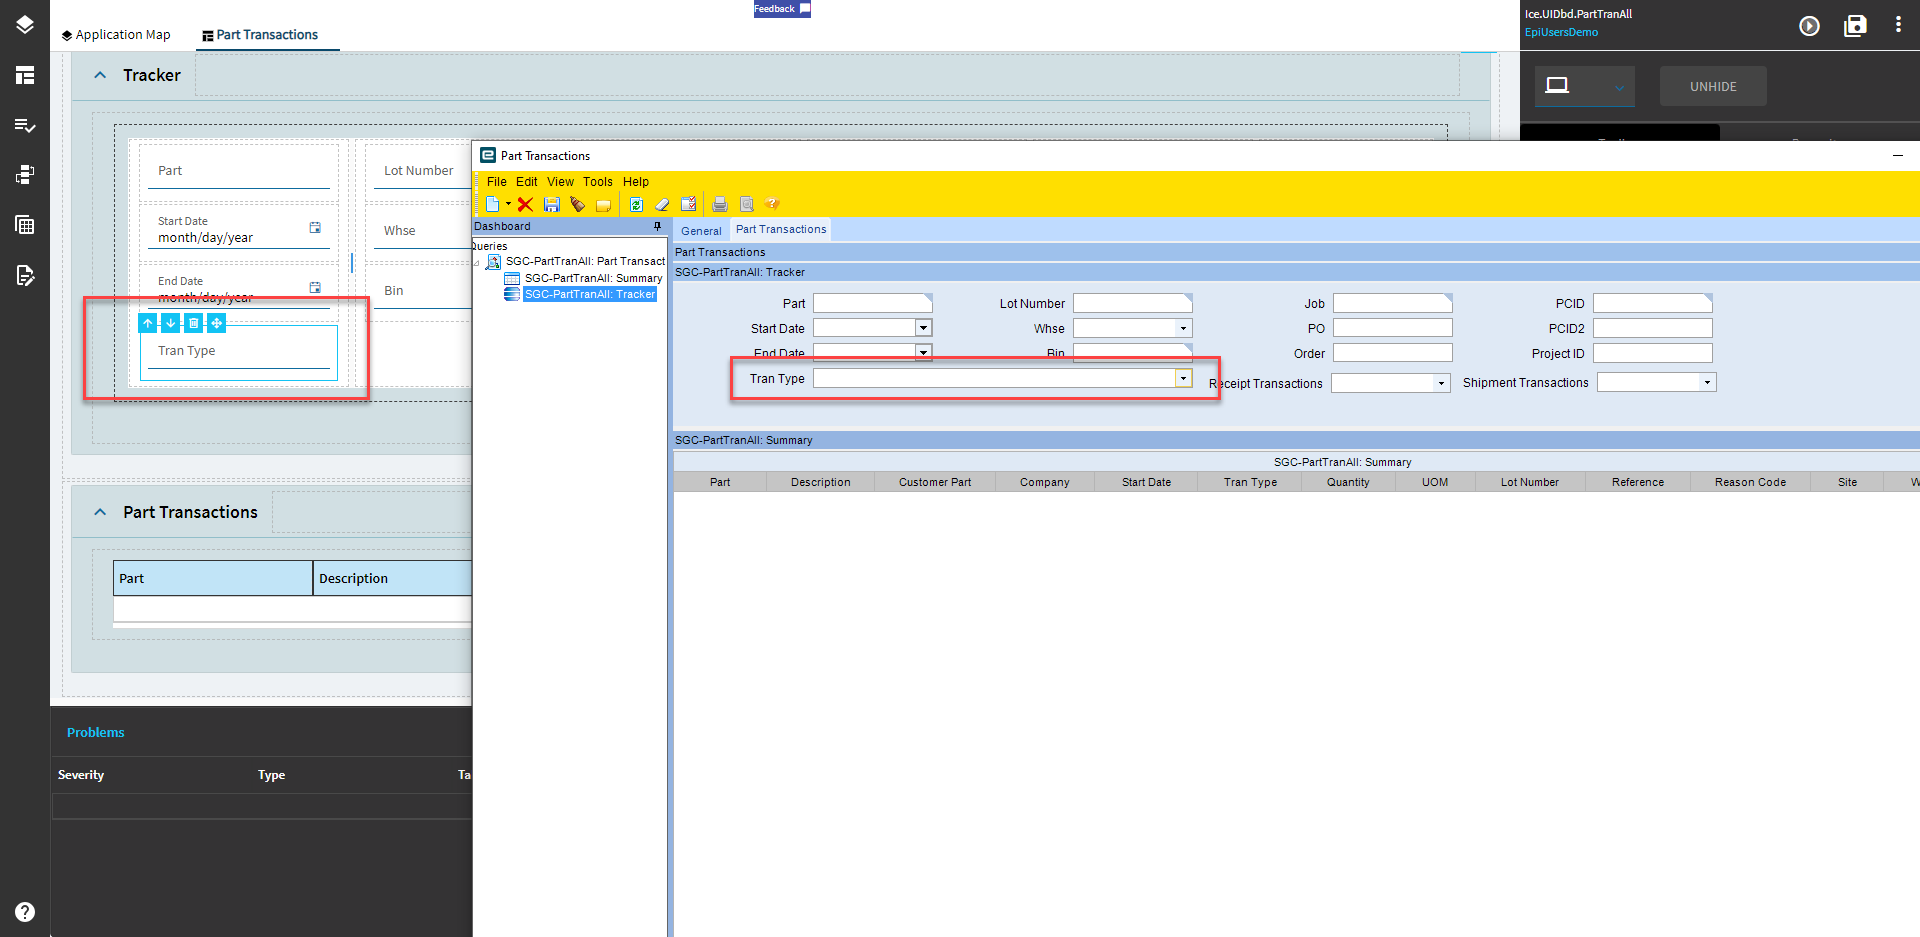Click the PCID input field
The width and height of the screenshot is (1920, 937).
click(x=1652, y=303)
